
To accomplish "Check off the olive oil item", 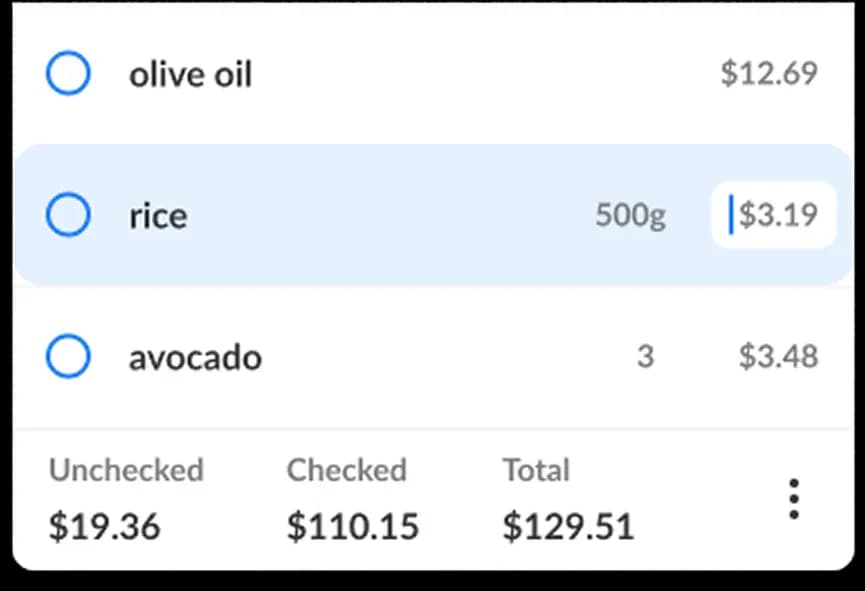I will 67,73.
